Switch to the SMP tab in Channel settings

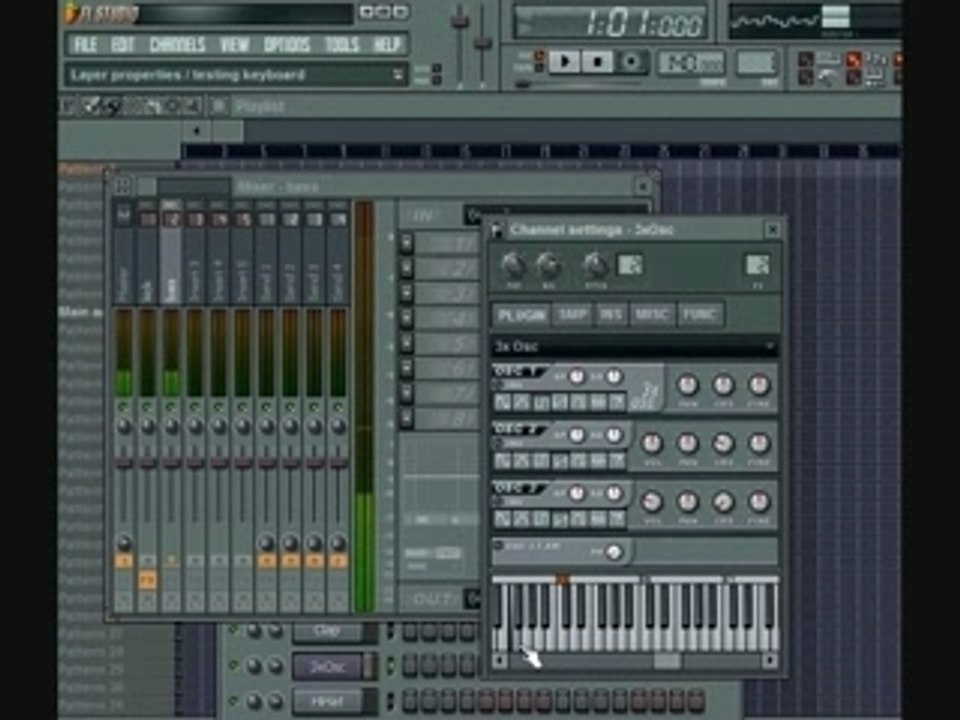coord(573,315)
